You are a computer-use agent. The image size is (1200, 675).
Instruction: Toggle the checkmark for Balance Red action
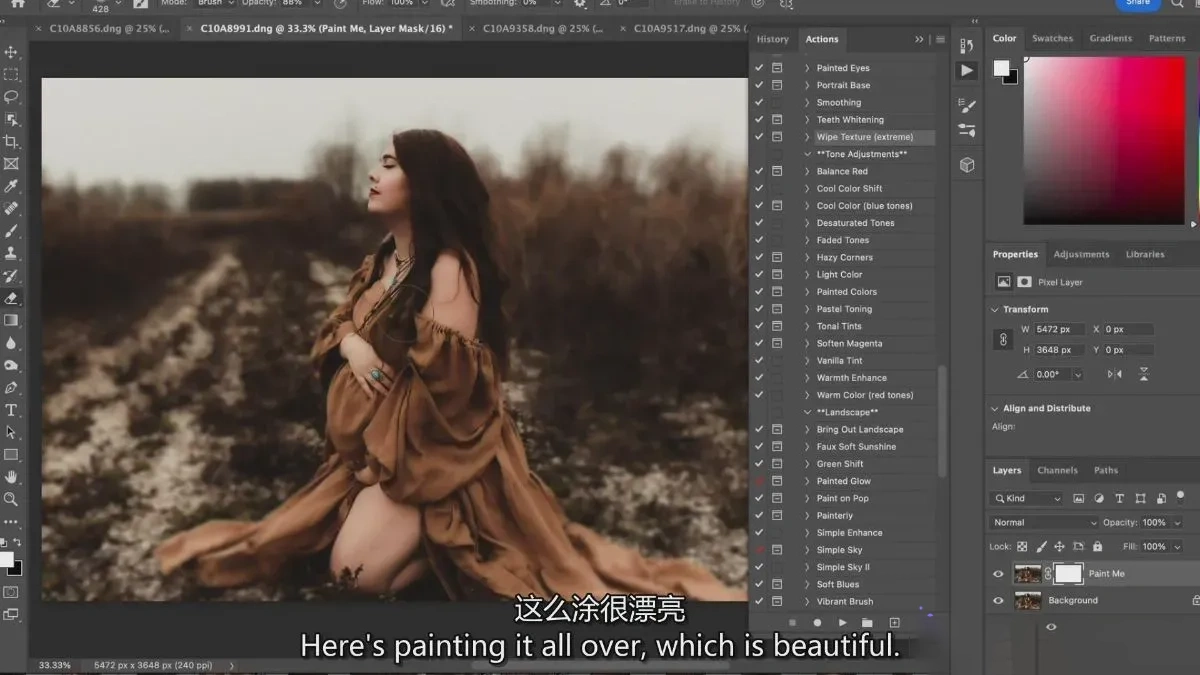759,171
